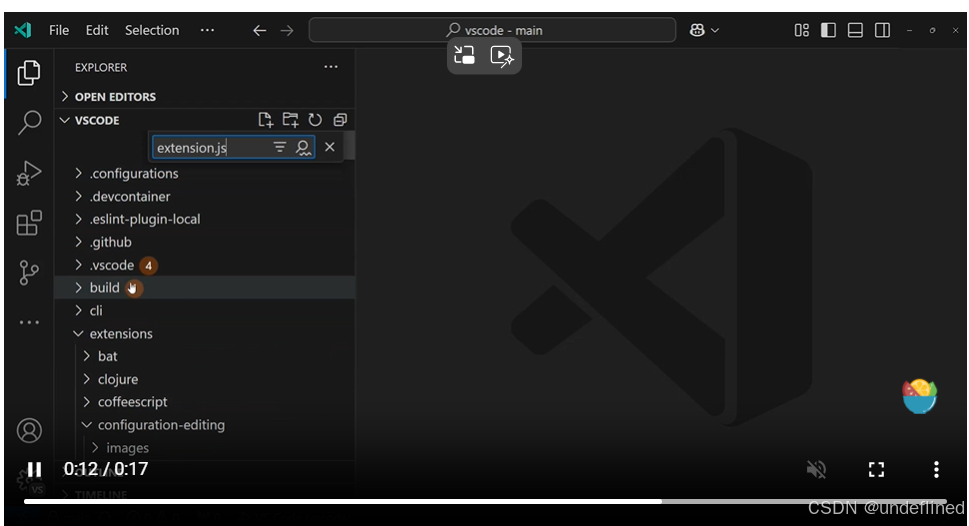Toggle the secondary side bar
Viewport: 969px width, 526px height.
[882, 30]
